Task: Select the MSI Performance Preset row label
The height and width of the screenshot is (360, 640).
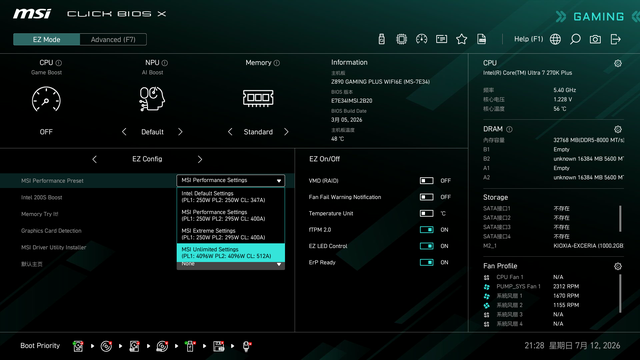Action: (x=52, y=181)
